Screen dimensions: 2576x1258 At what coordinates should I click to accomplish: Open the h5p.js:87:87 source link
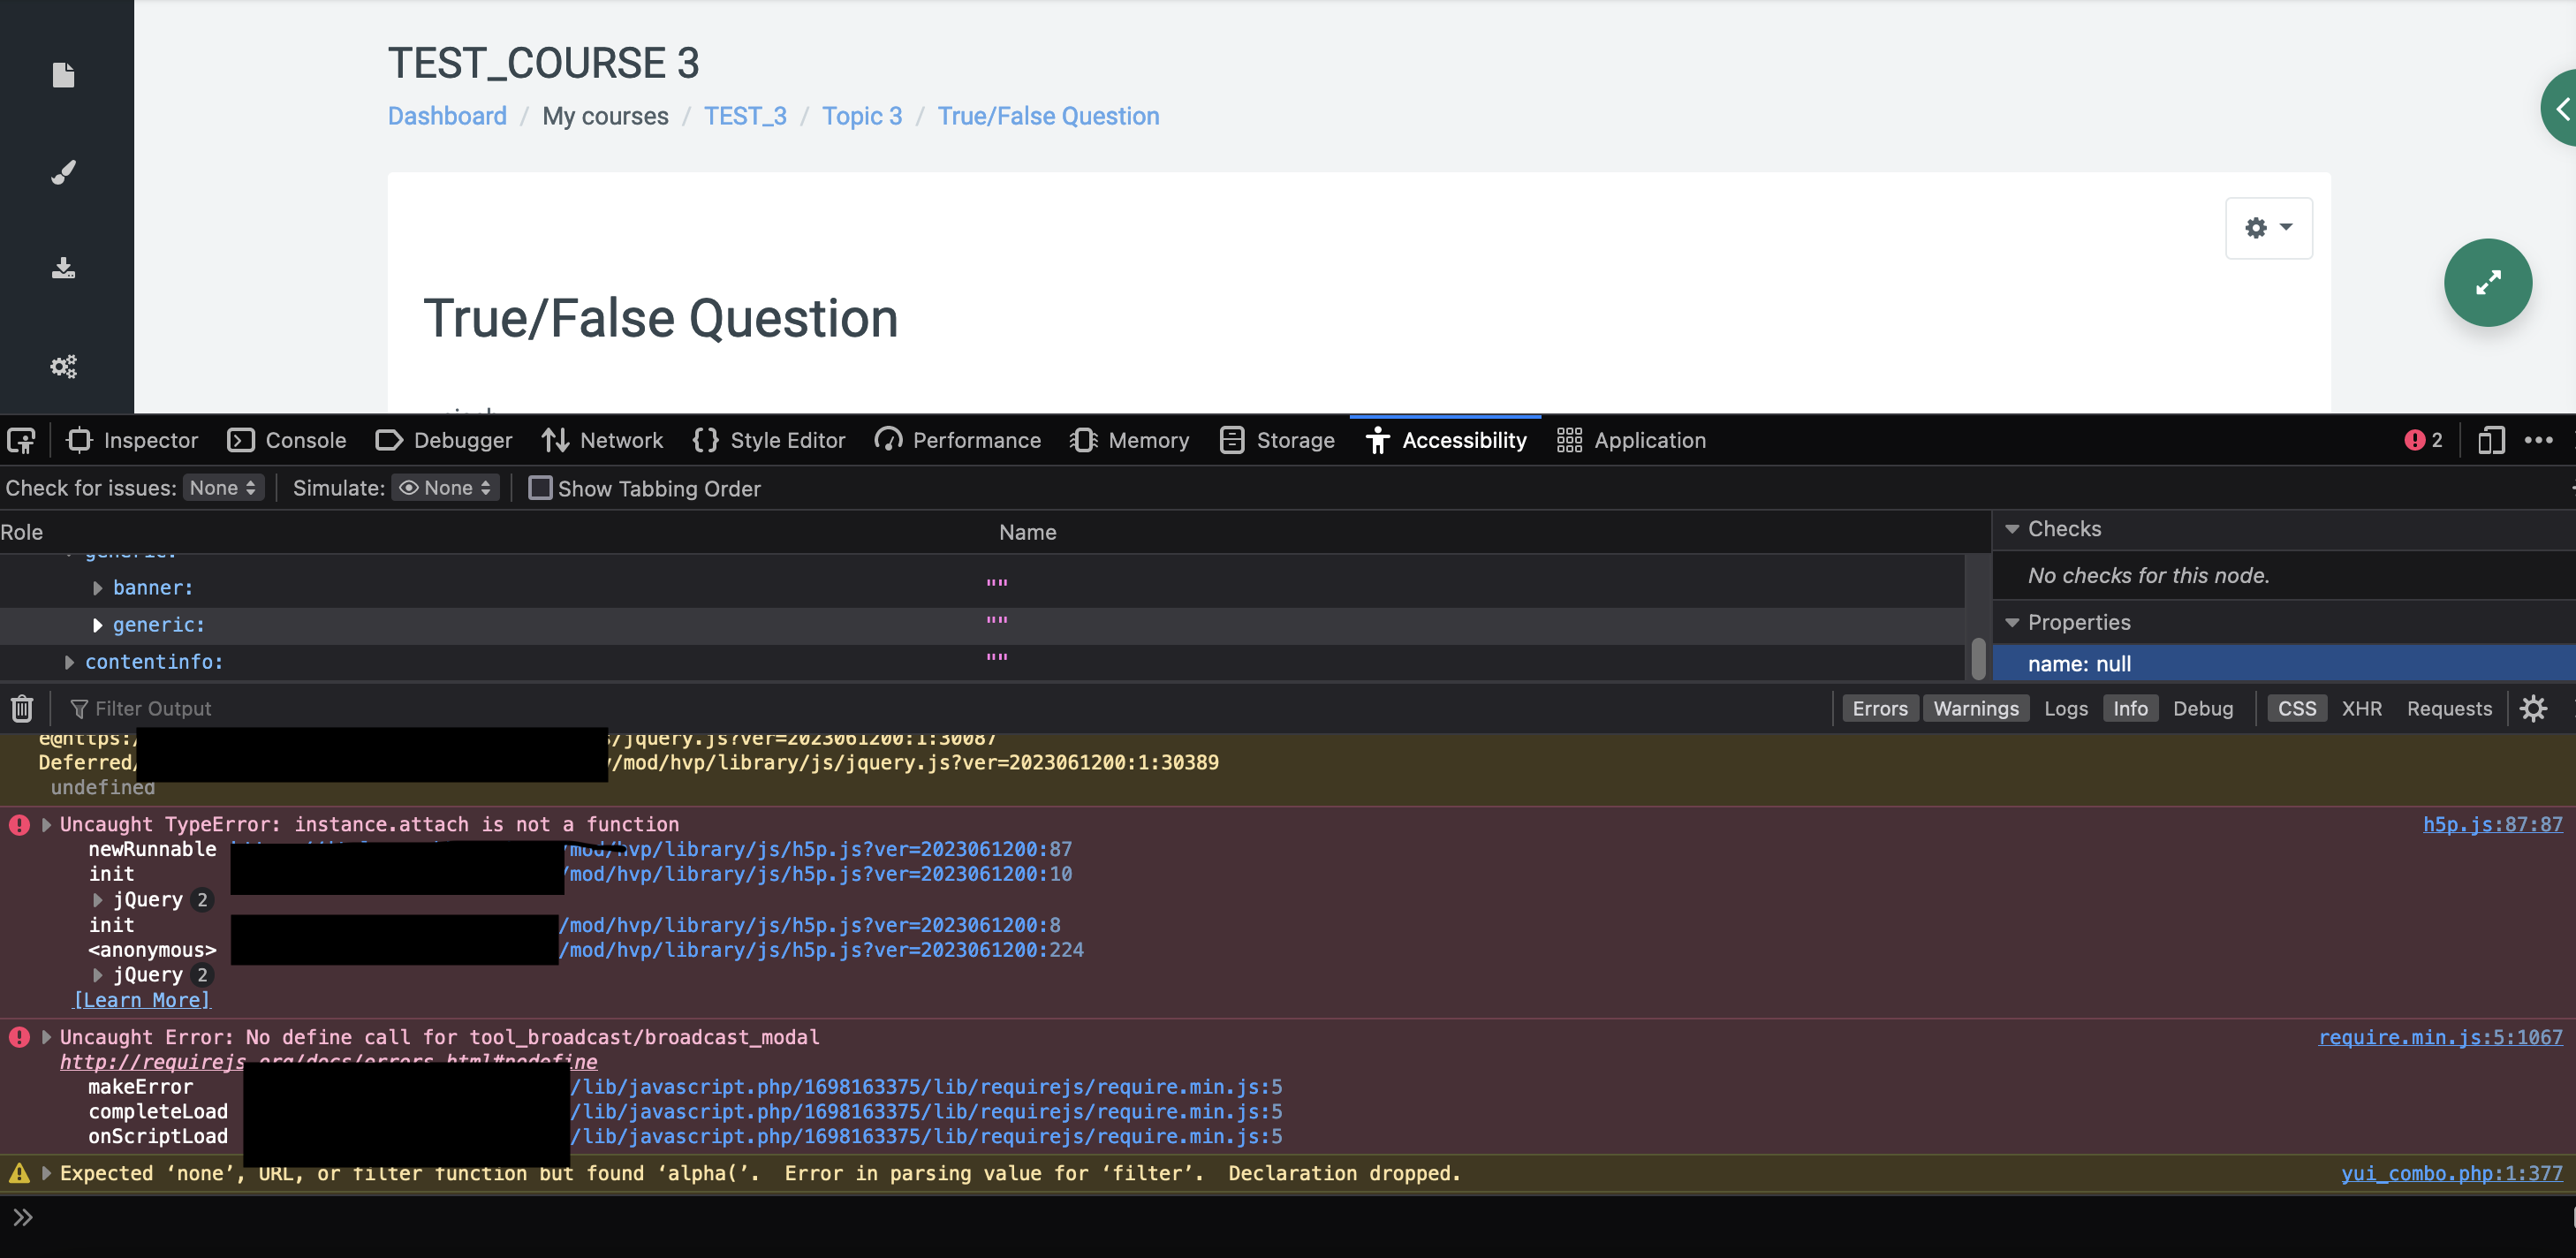[2492, 824]
